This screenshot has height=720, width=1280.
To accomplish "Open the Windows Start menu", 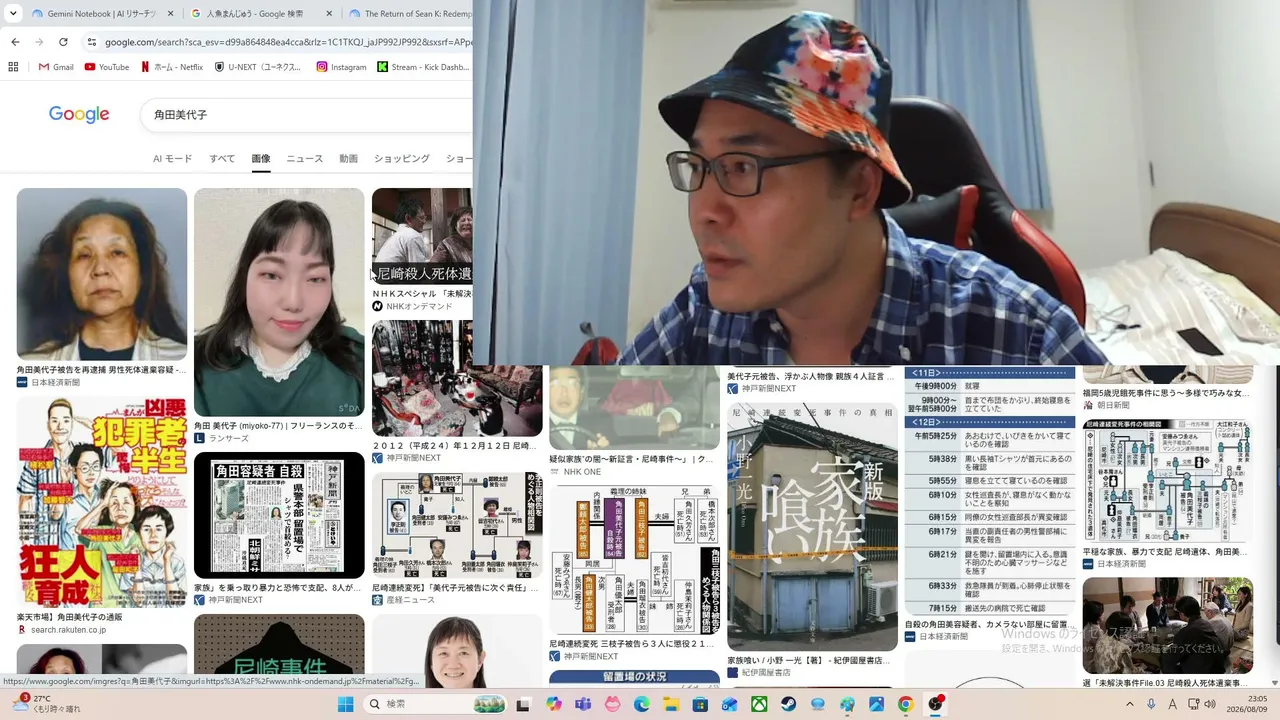I will click(x=345, y=704).
